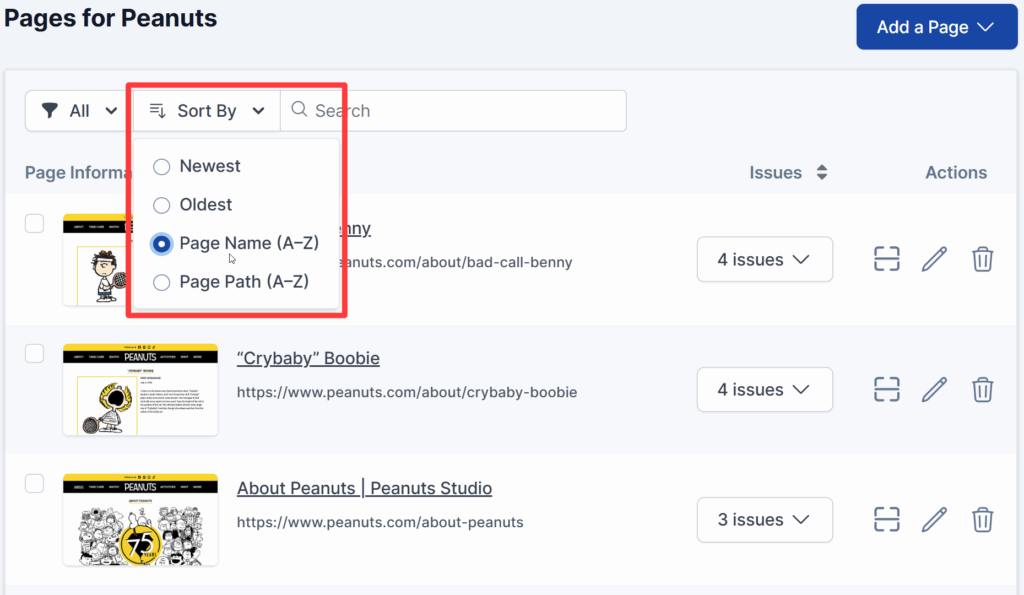Screen dimensions: 1024x595
Task: Expand the 3 issues dropdown for About Peanuts
Action: (765, 520)
